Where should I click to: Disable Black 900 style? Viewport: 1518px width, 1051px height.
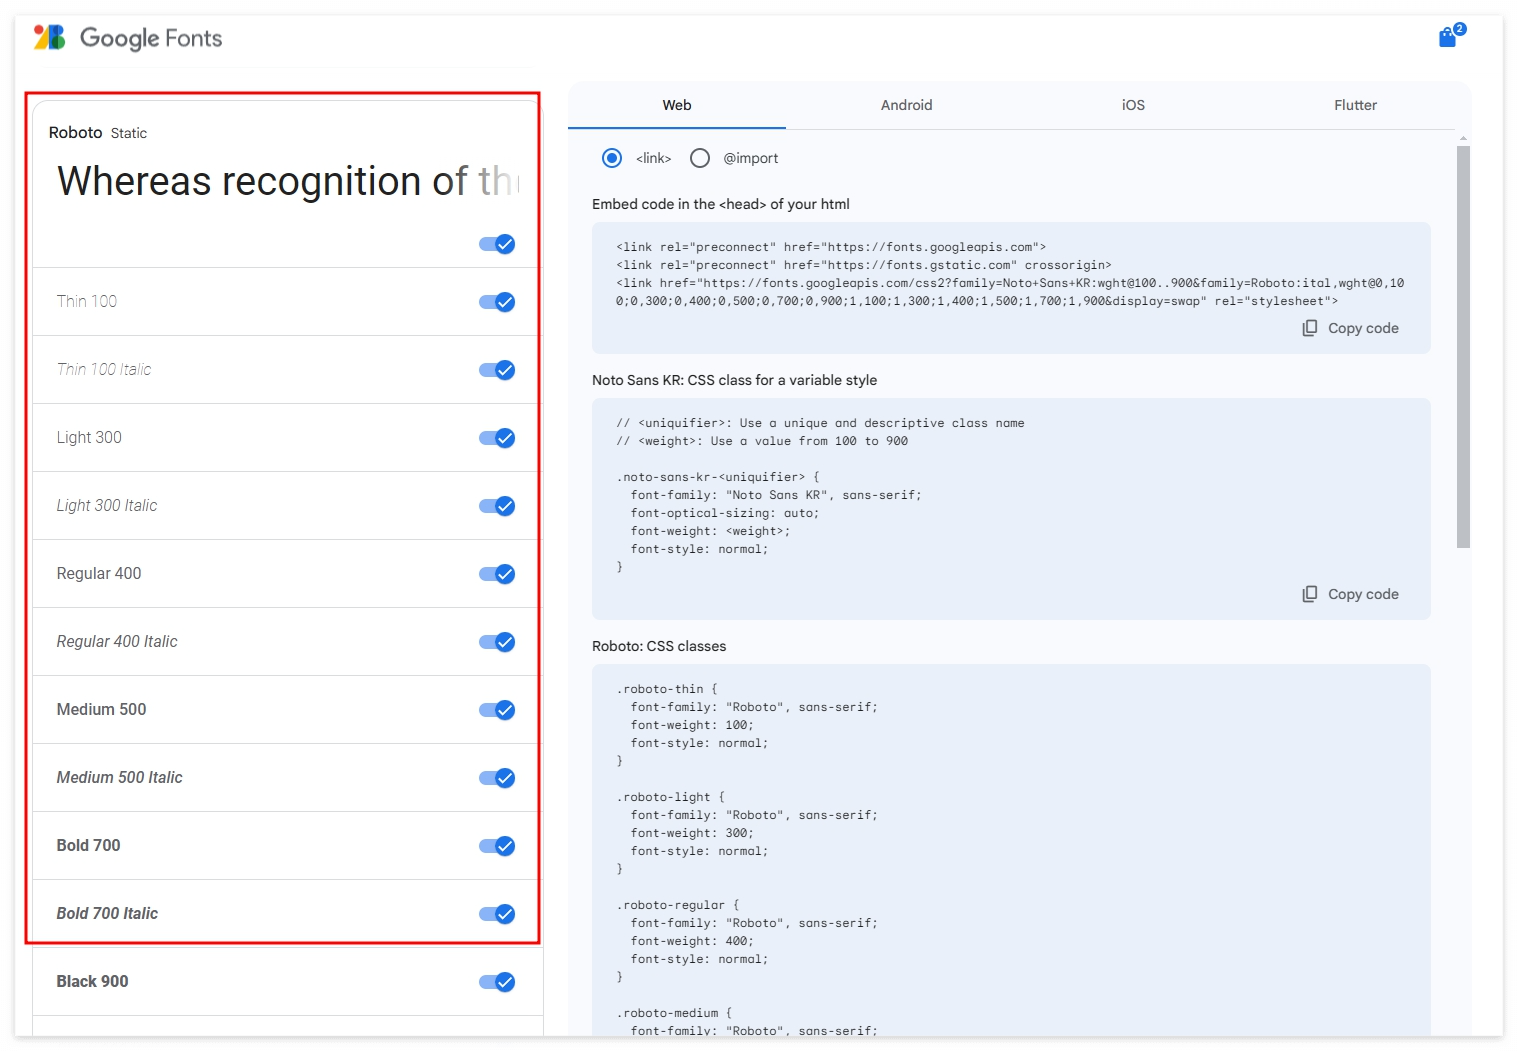497,982
